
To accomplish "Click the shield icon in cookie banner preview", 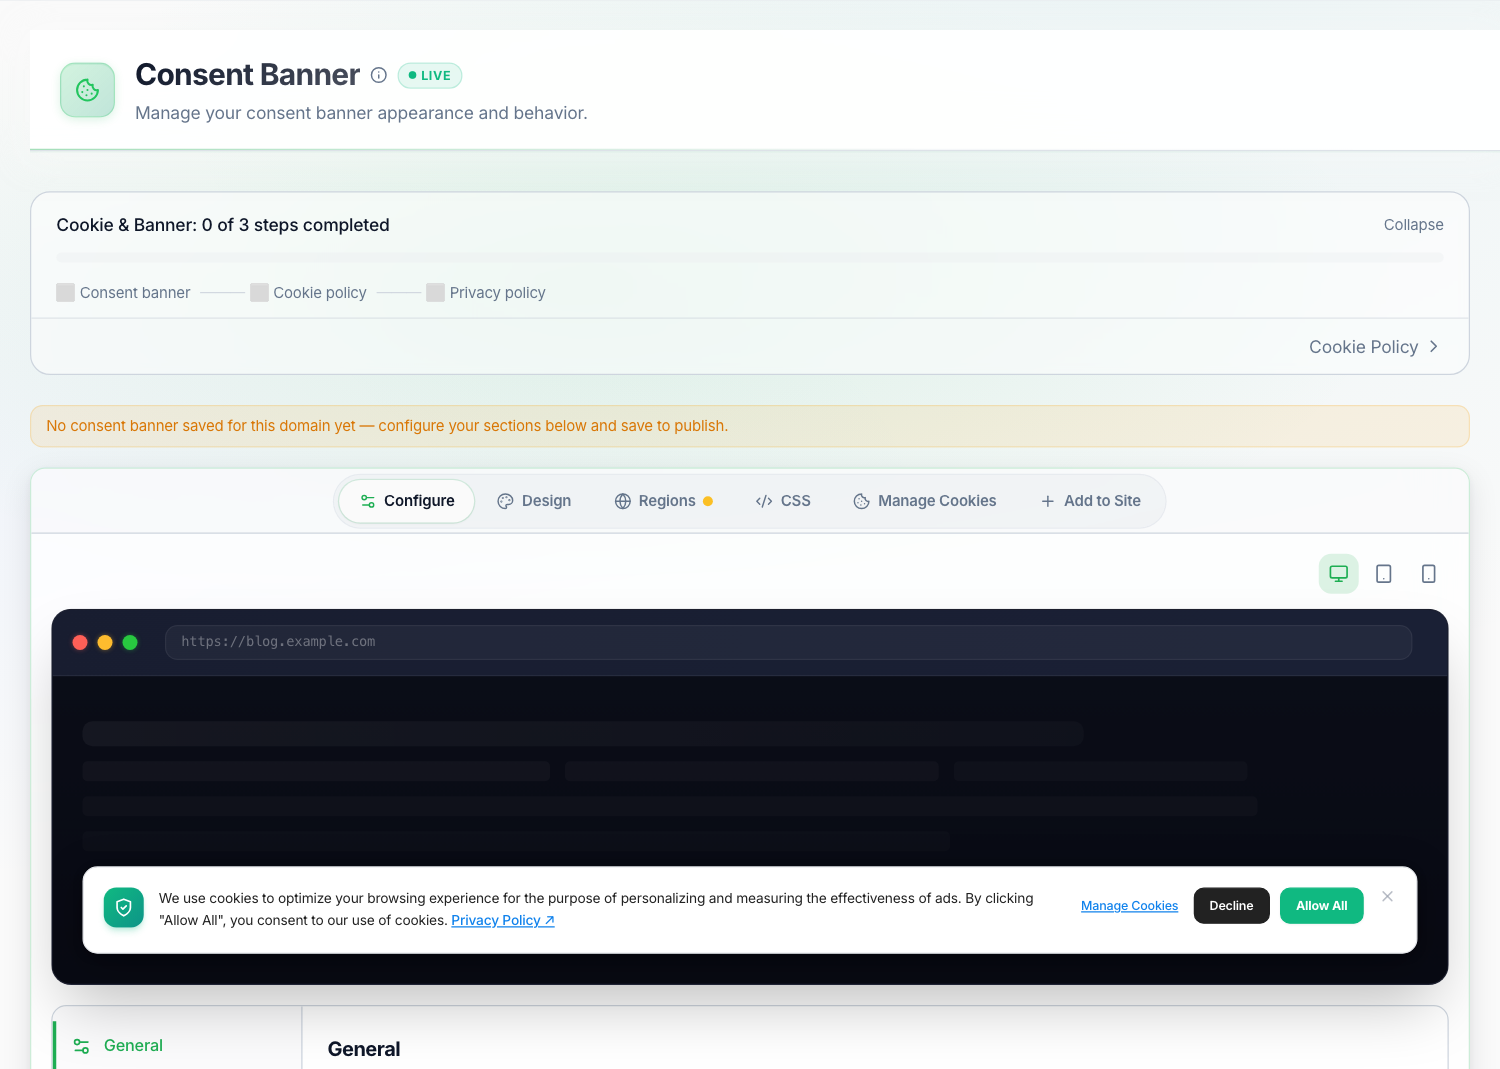I will [x=124, y=908].
